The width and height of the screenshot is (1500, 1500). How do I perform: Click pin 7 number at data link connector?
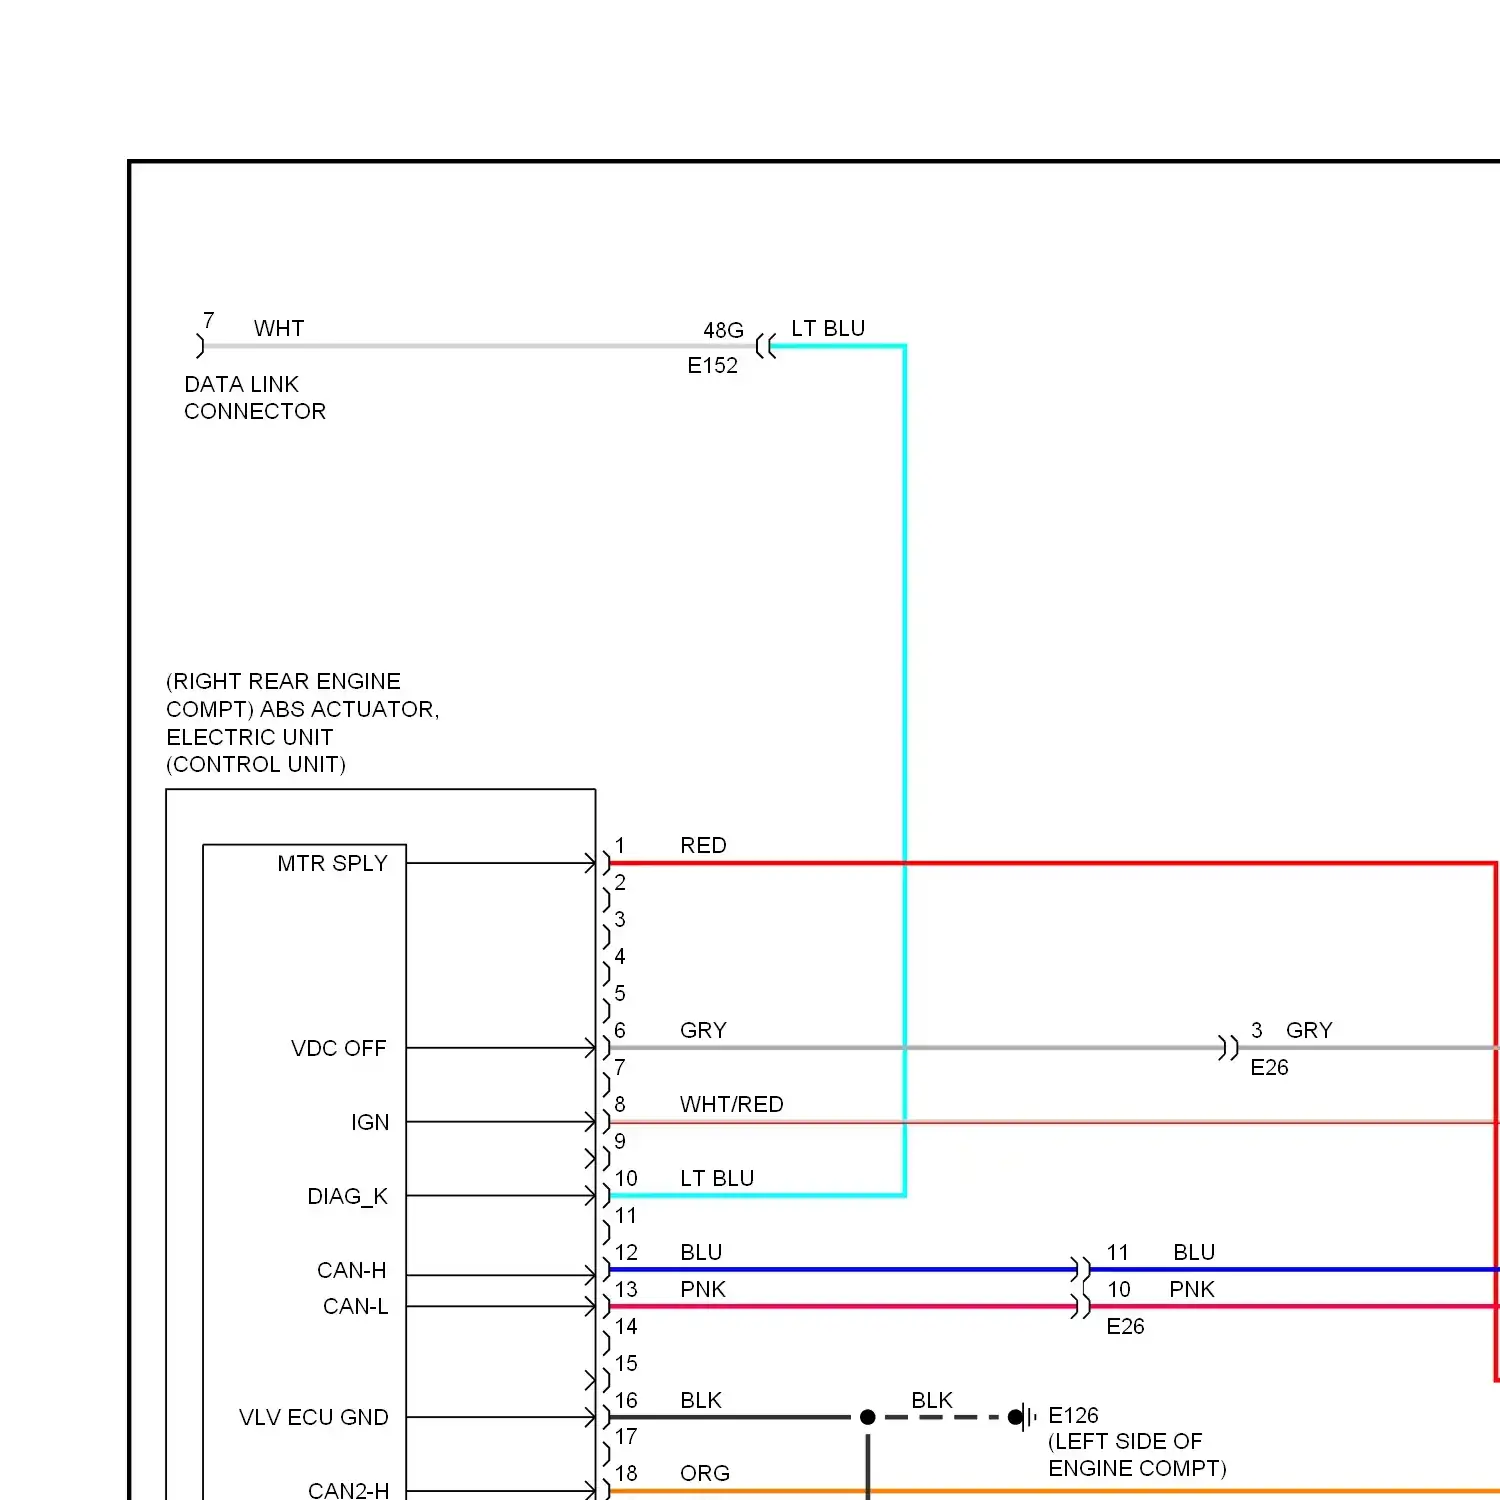point(208,320)
